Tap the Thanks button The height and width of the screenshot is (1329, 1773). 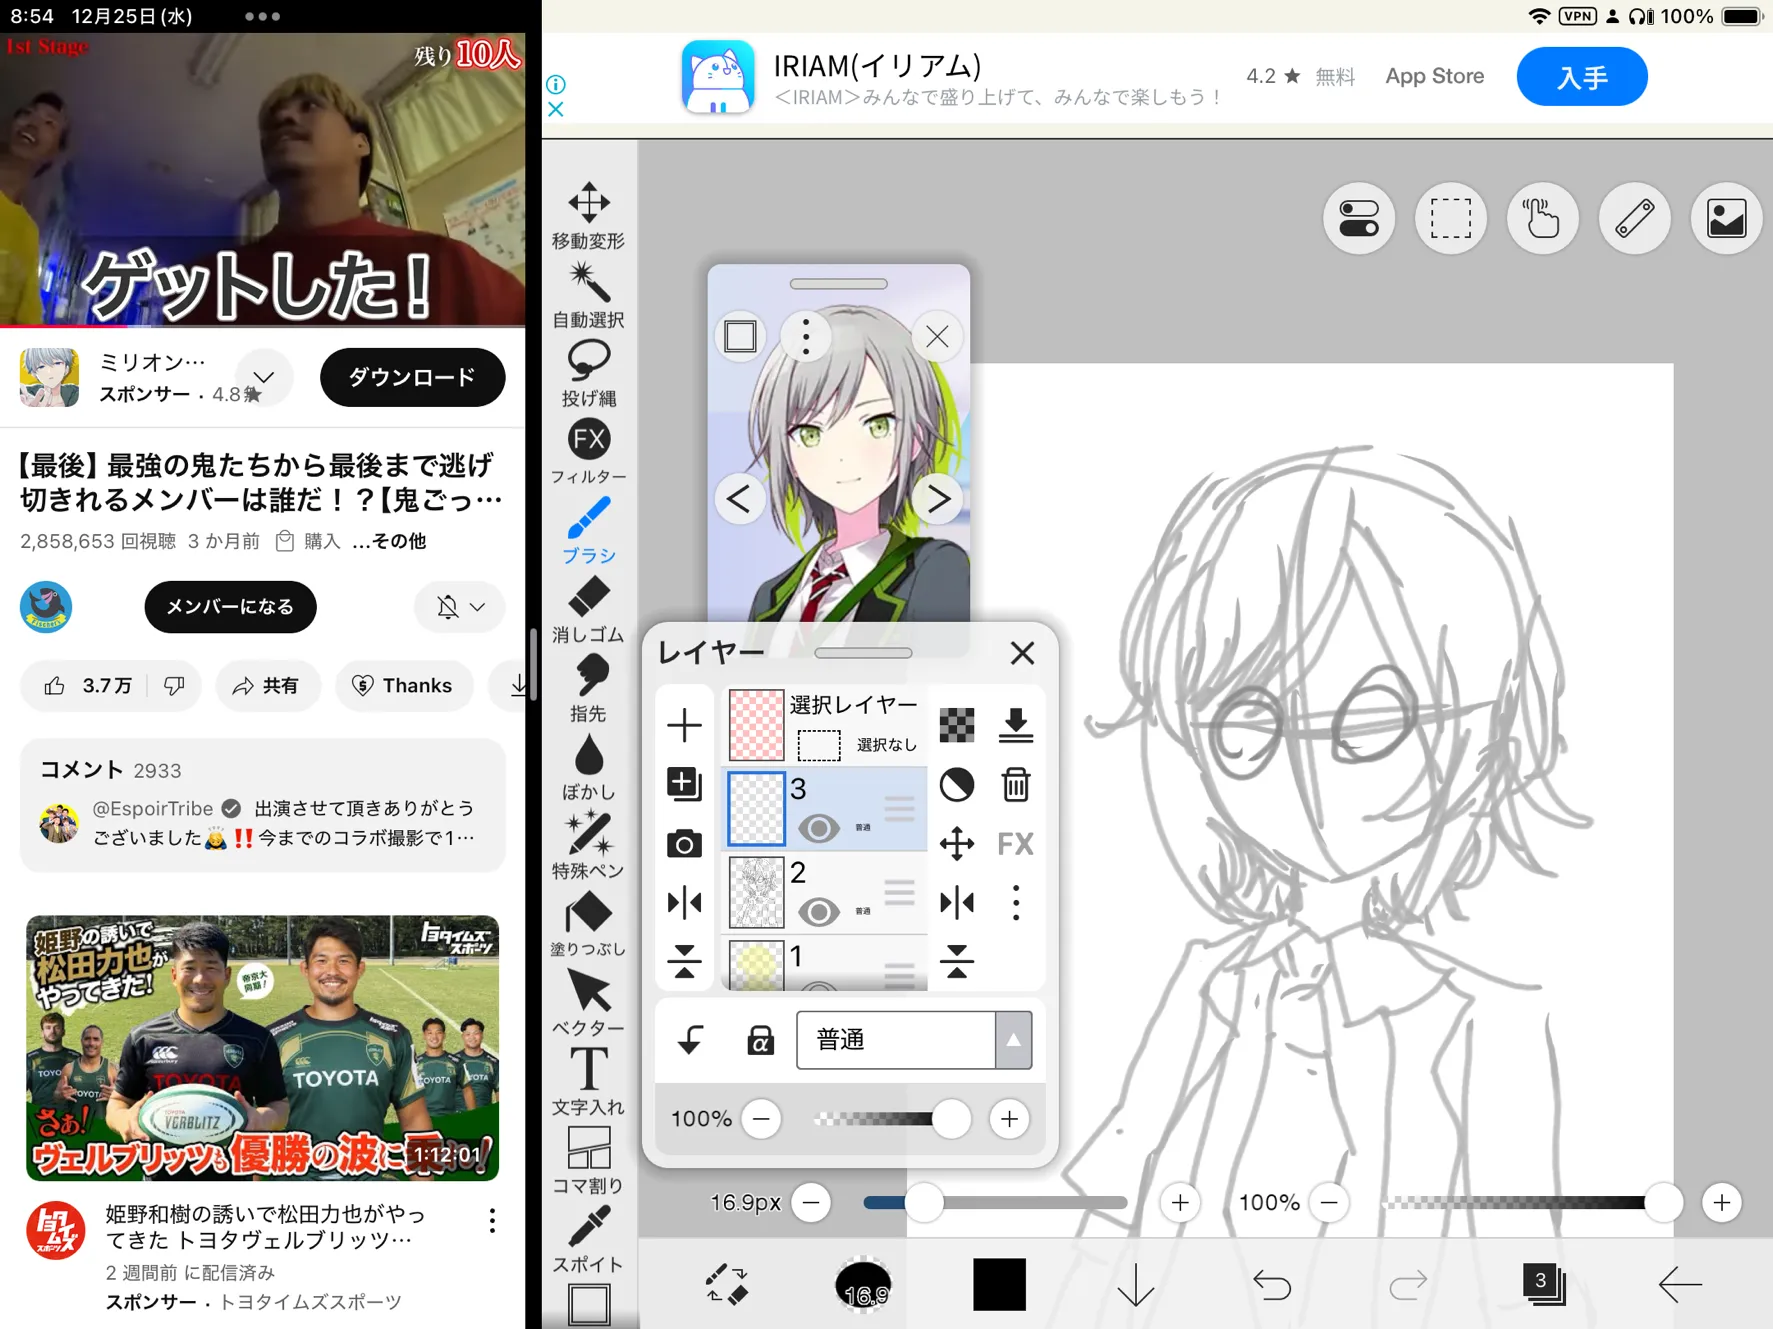[x=403, y=686]
